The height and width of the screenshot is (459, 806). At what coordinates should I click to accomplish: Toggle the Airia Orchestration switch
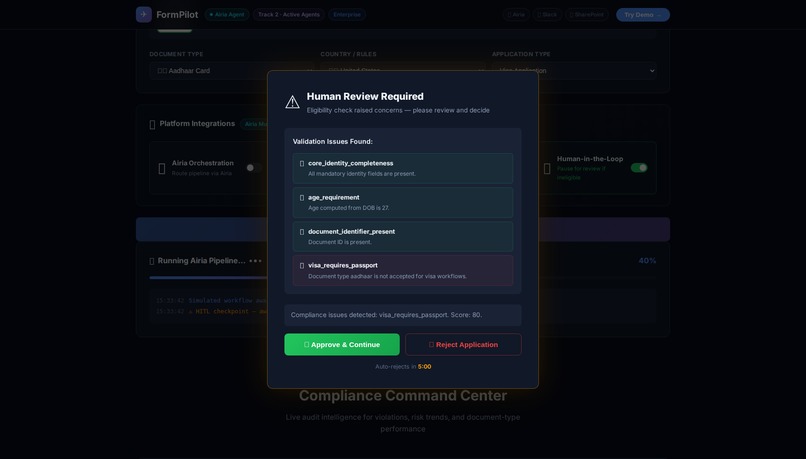[253, 168]
